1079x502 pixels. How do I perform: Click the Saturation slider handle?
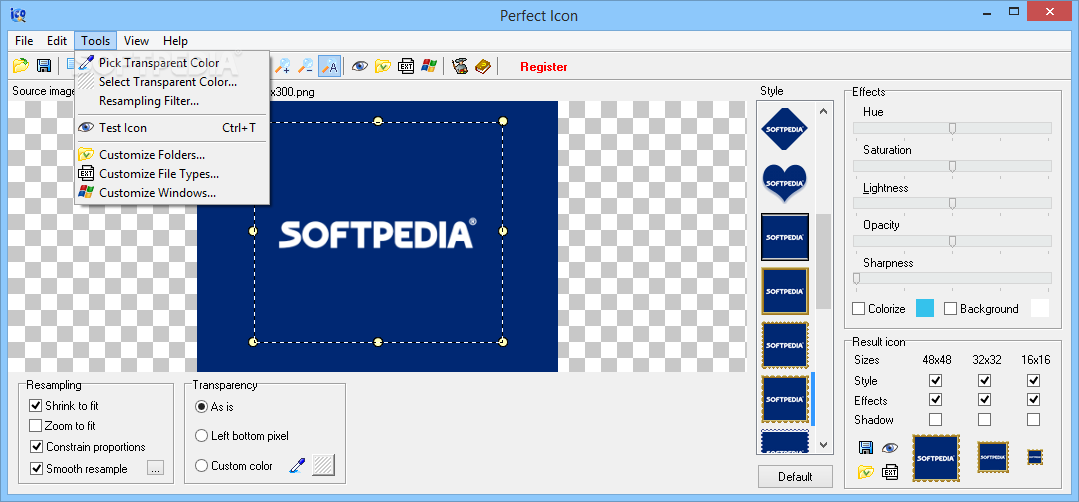coord(952,166)
